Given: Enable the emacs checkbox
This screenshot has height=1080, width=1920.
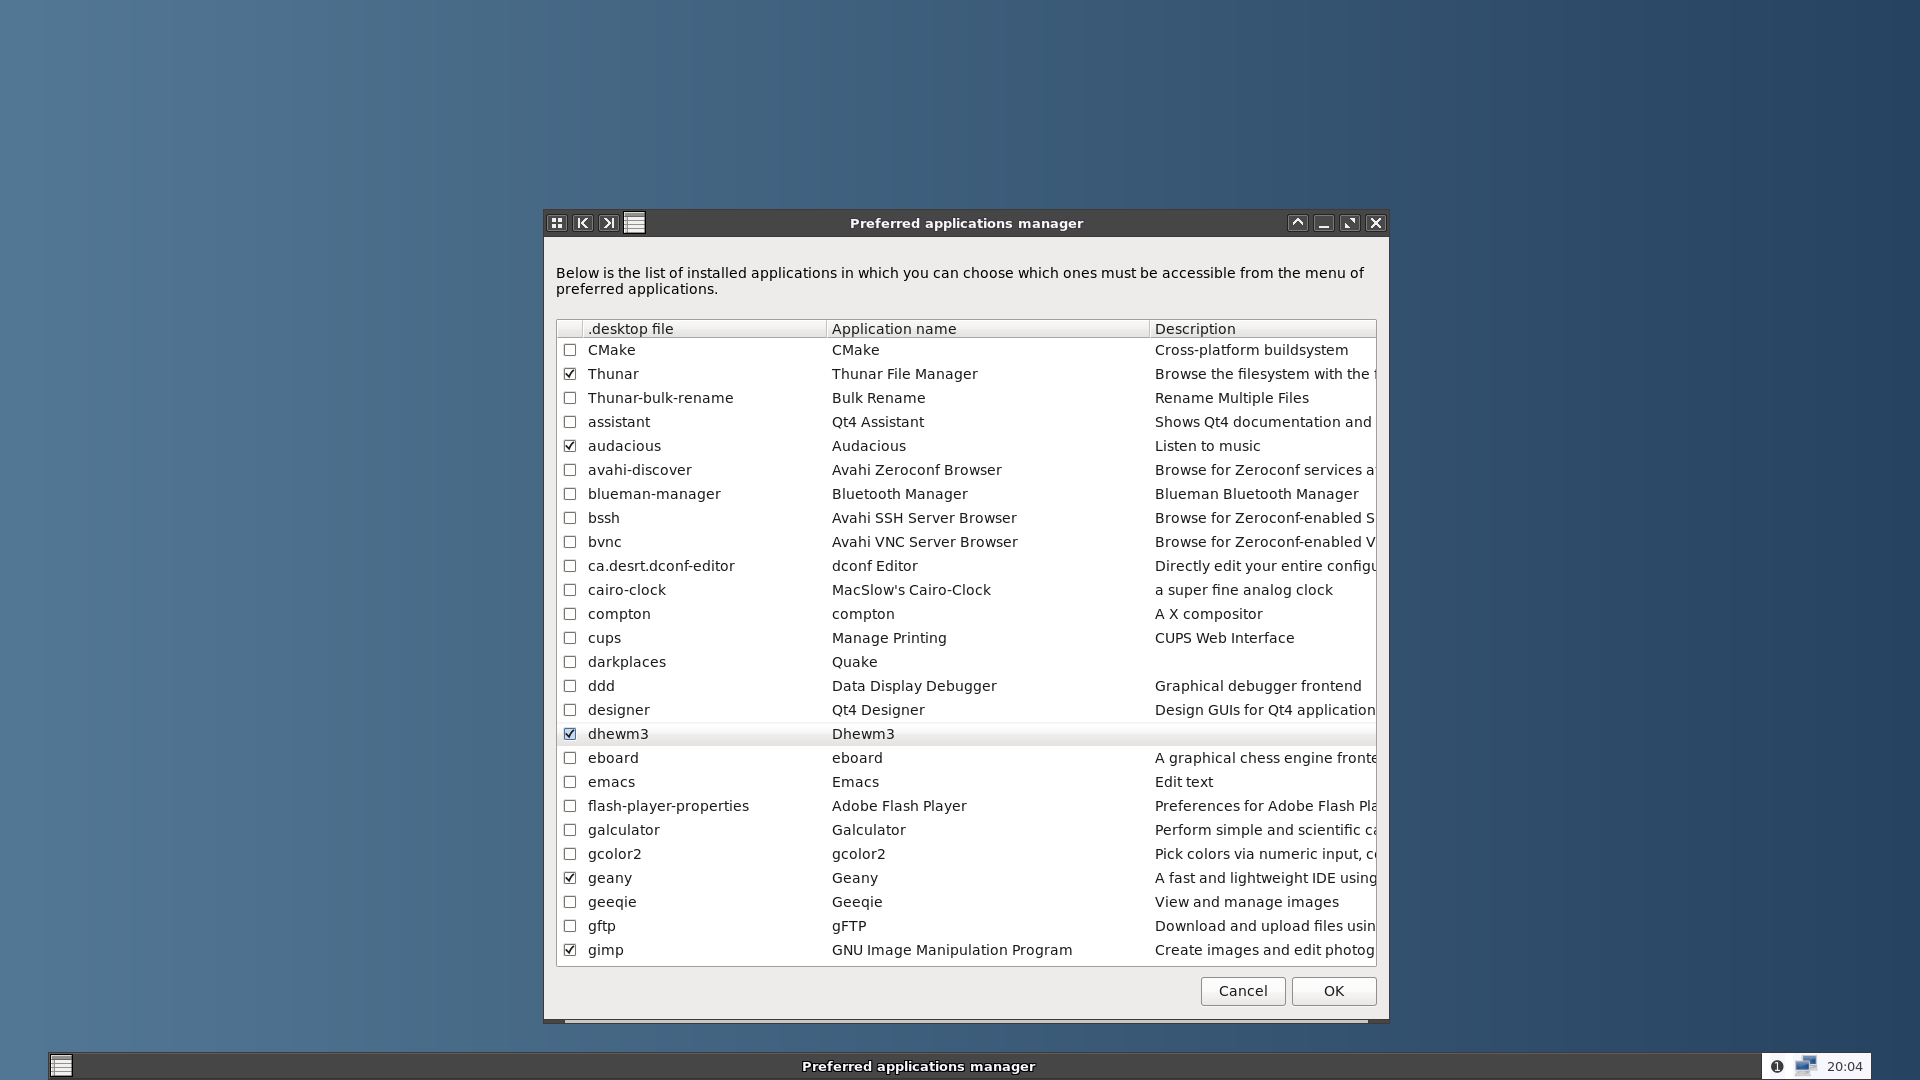Looking at the screenshot, I should pyautogui.click(x=570, y=782).
